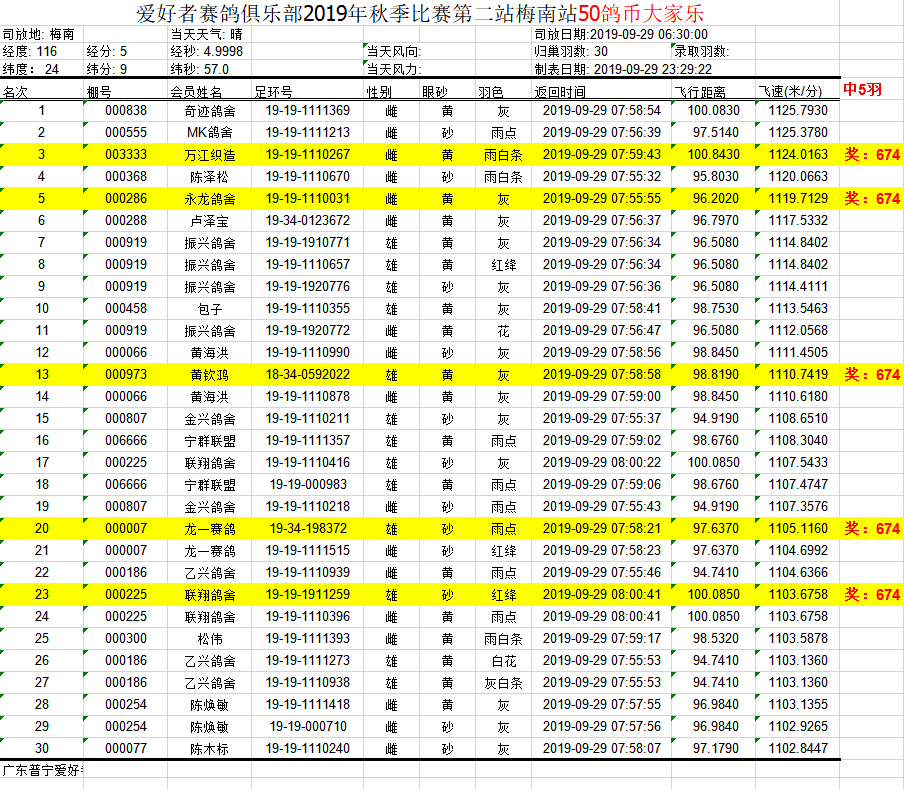Click the 司放地: 梅南 cell
904x789 pixels.
(x=42, y=34)
